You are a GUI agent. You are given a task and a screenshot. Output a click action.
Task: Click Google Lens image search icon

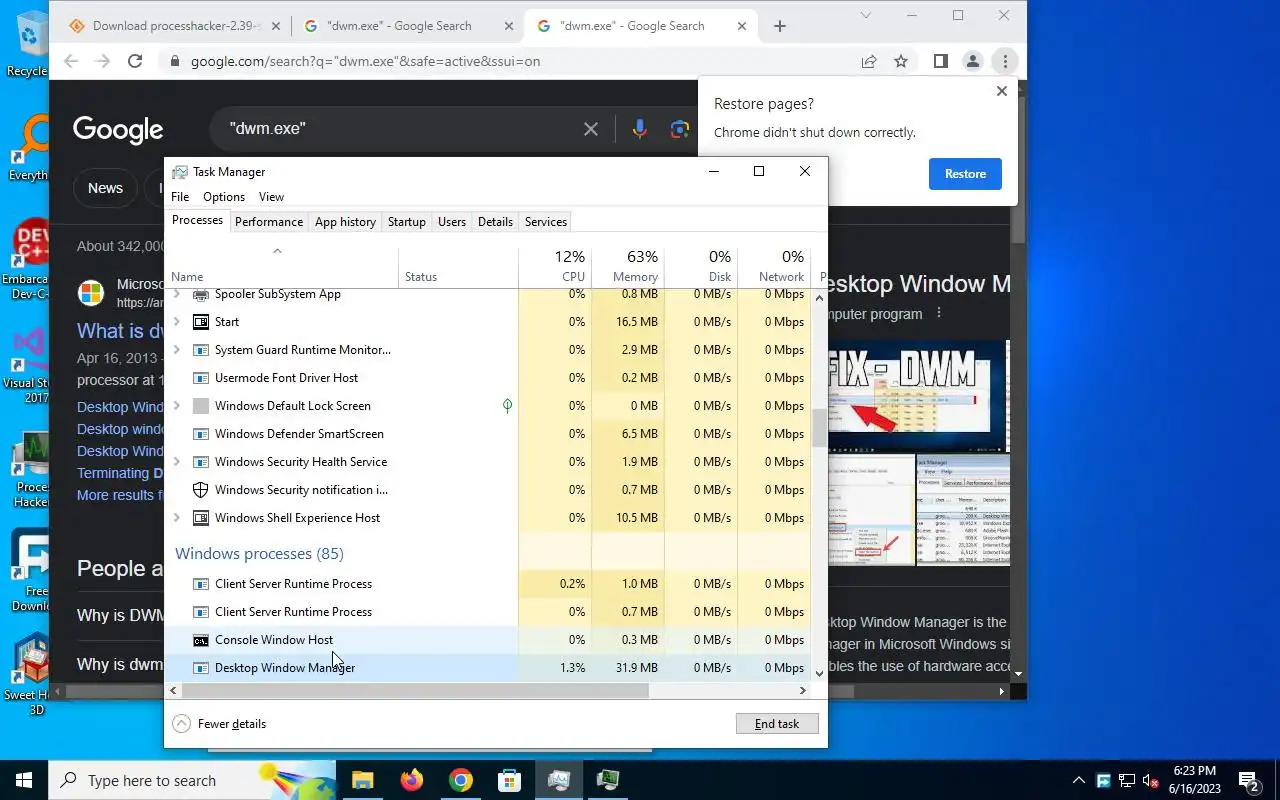pos(680,129)
